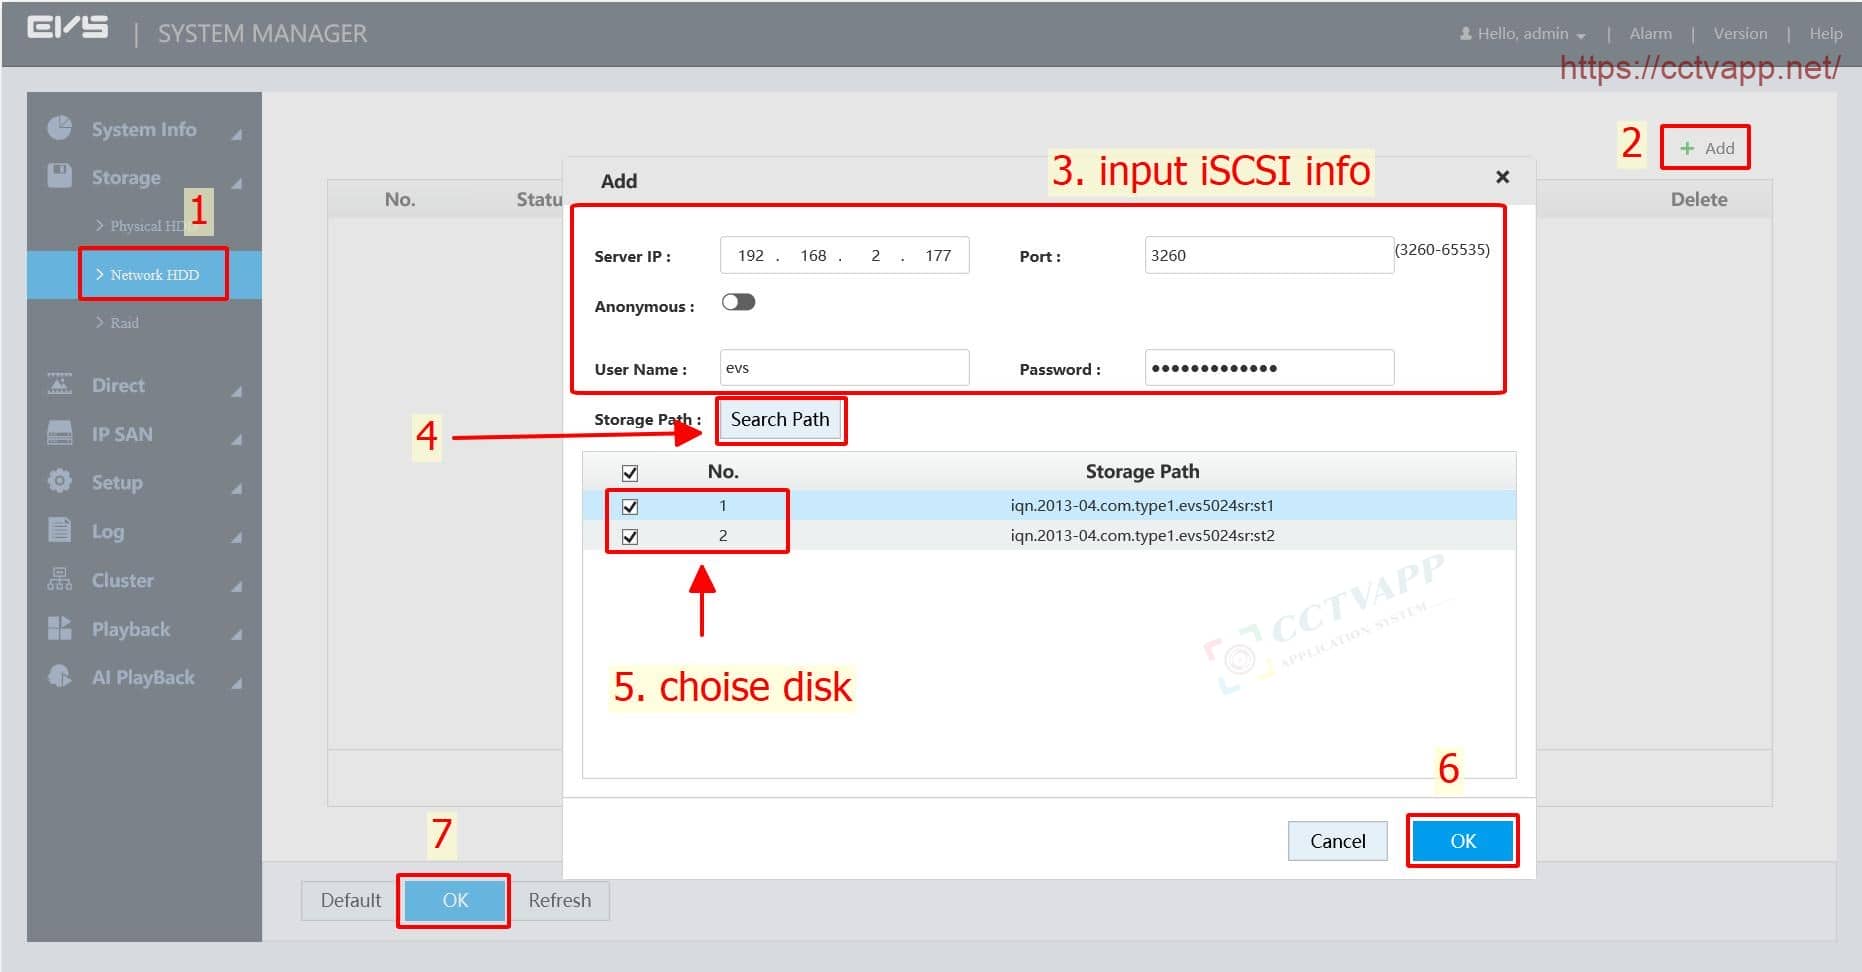This screenshot has height=972, width=1862.
Task: Click the Setup gear icon
Action: 60,481
